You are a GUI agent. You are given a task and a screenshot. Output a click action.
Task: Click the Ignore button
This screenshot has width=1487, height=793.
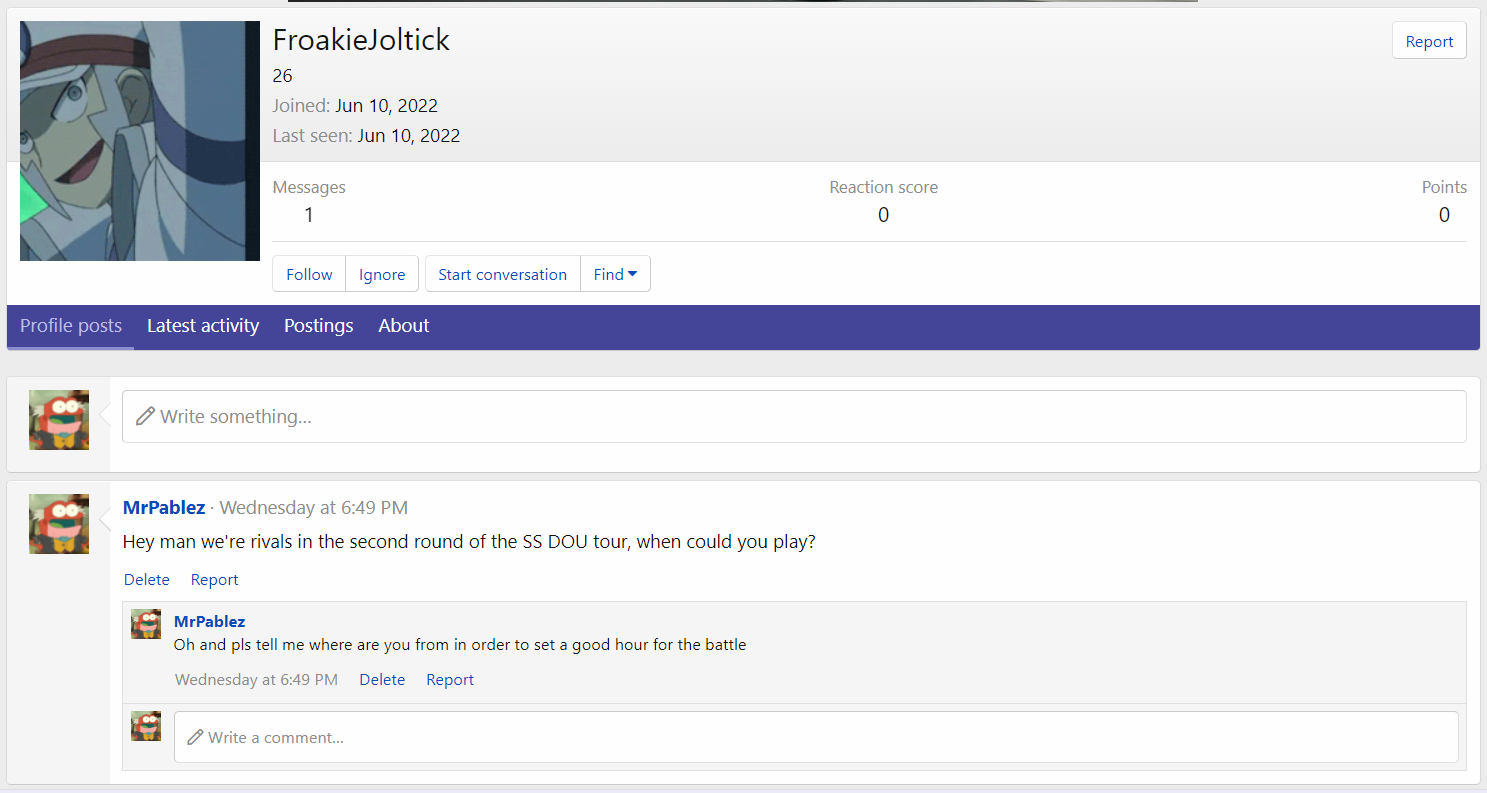coord(382,274)
